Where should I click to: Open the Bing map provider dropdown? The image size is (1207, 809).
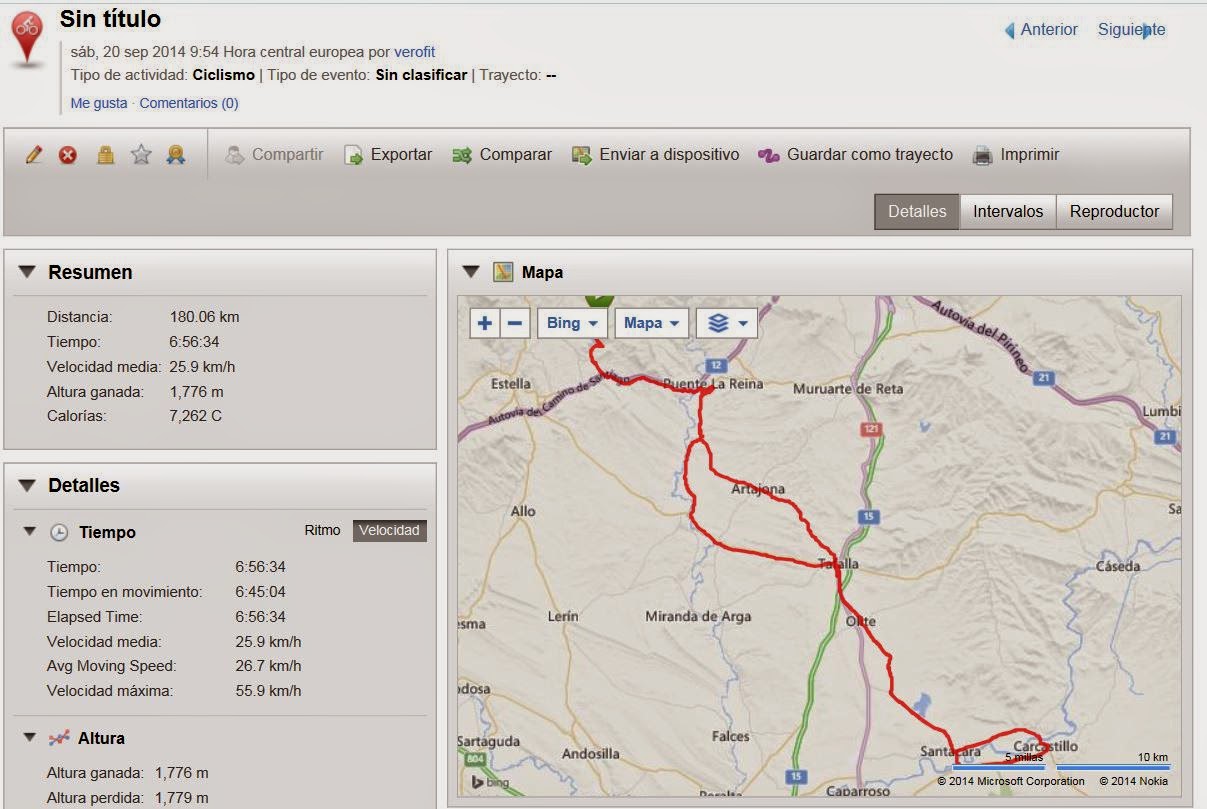[x=572, y=323]
